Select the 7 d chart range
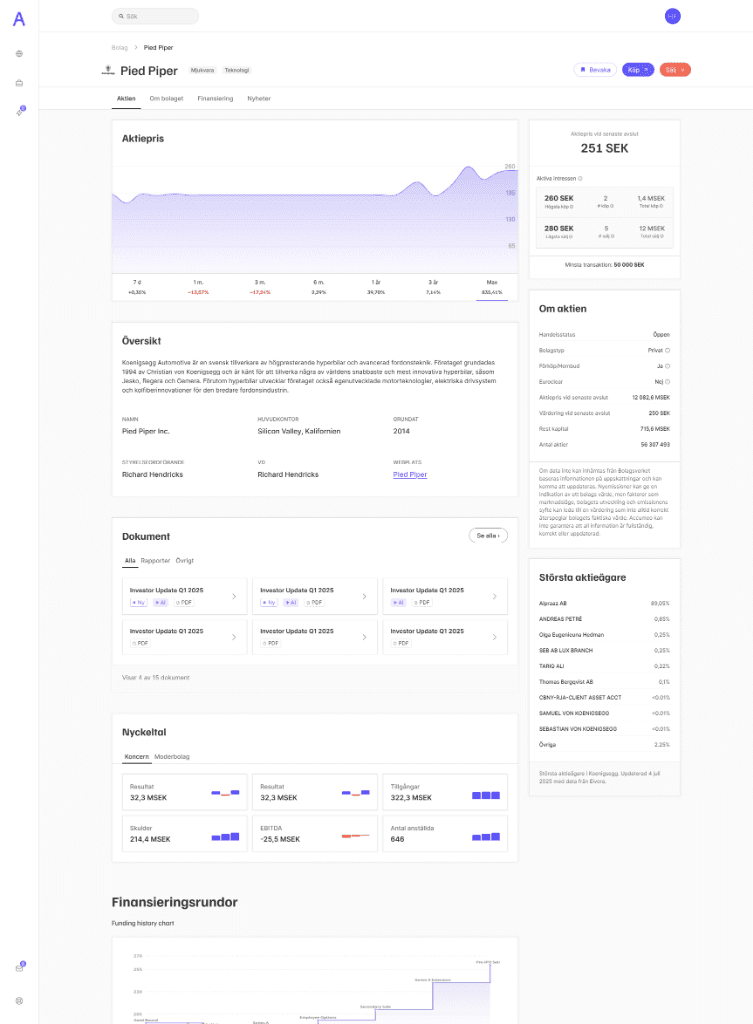Viewport: 753px width, 1024px height. click(137, 287)
